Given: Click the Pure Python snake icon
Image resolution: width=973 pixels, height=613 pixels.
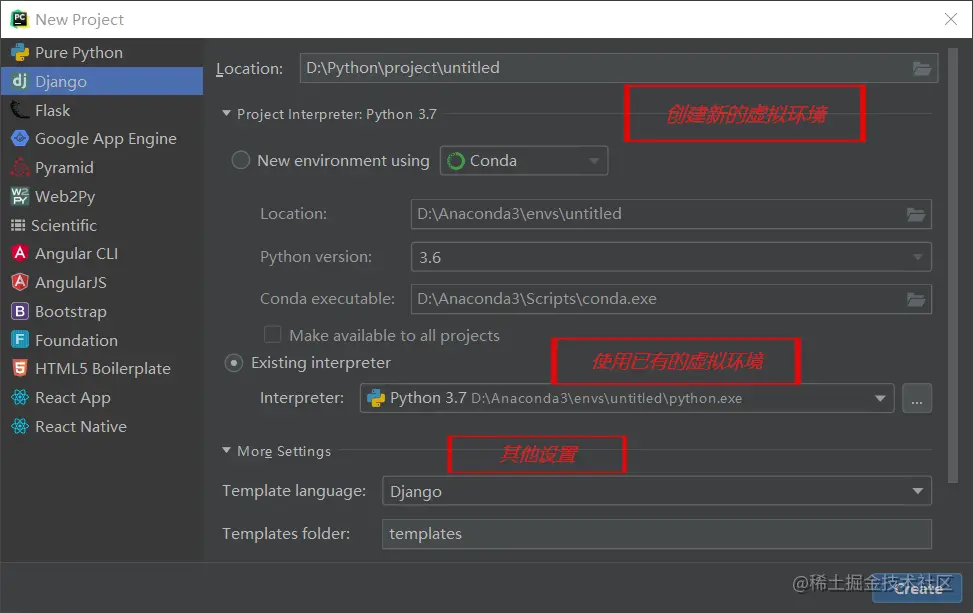Looking at the screenshot, I should 20,53.
